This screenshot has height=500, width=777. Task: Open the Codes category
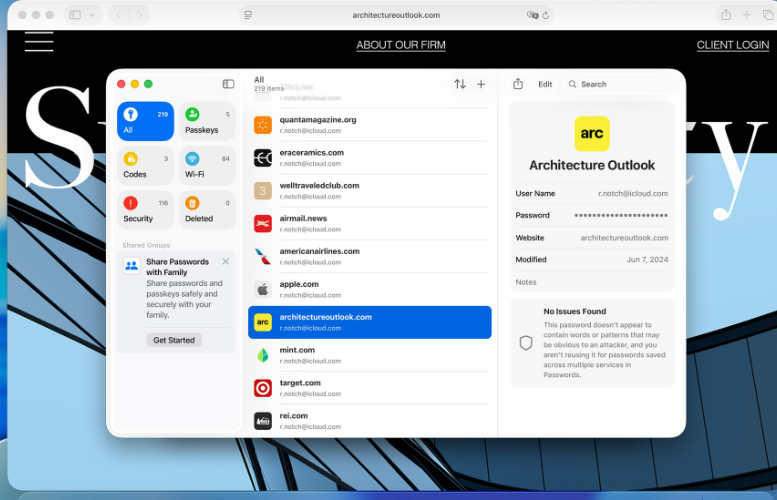point(145,166)
